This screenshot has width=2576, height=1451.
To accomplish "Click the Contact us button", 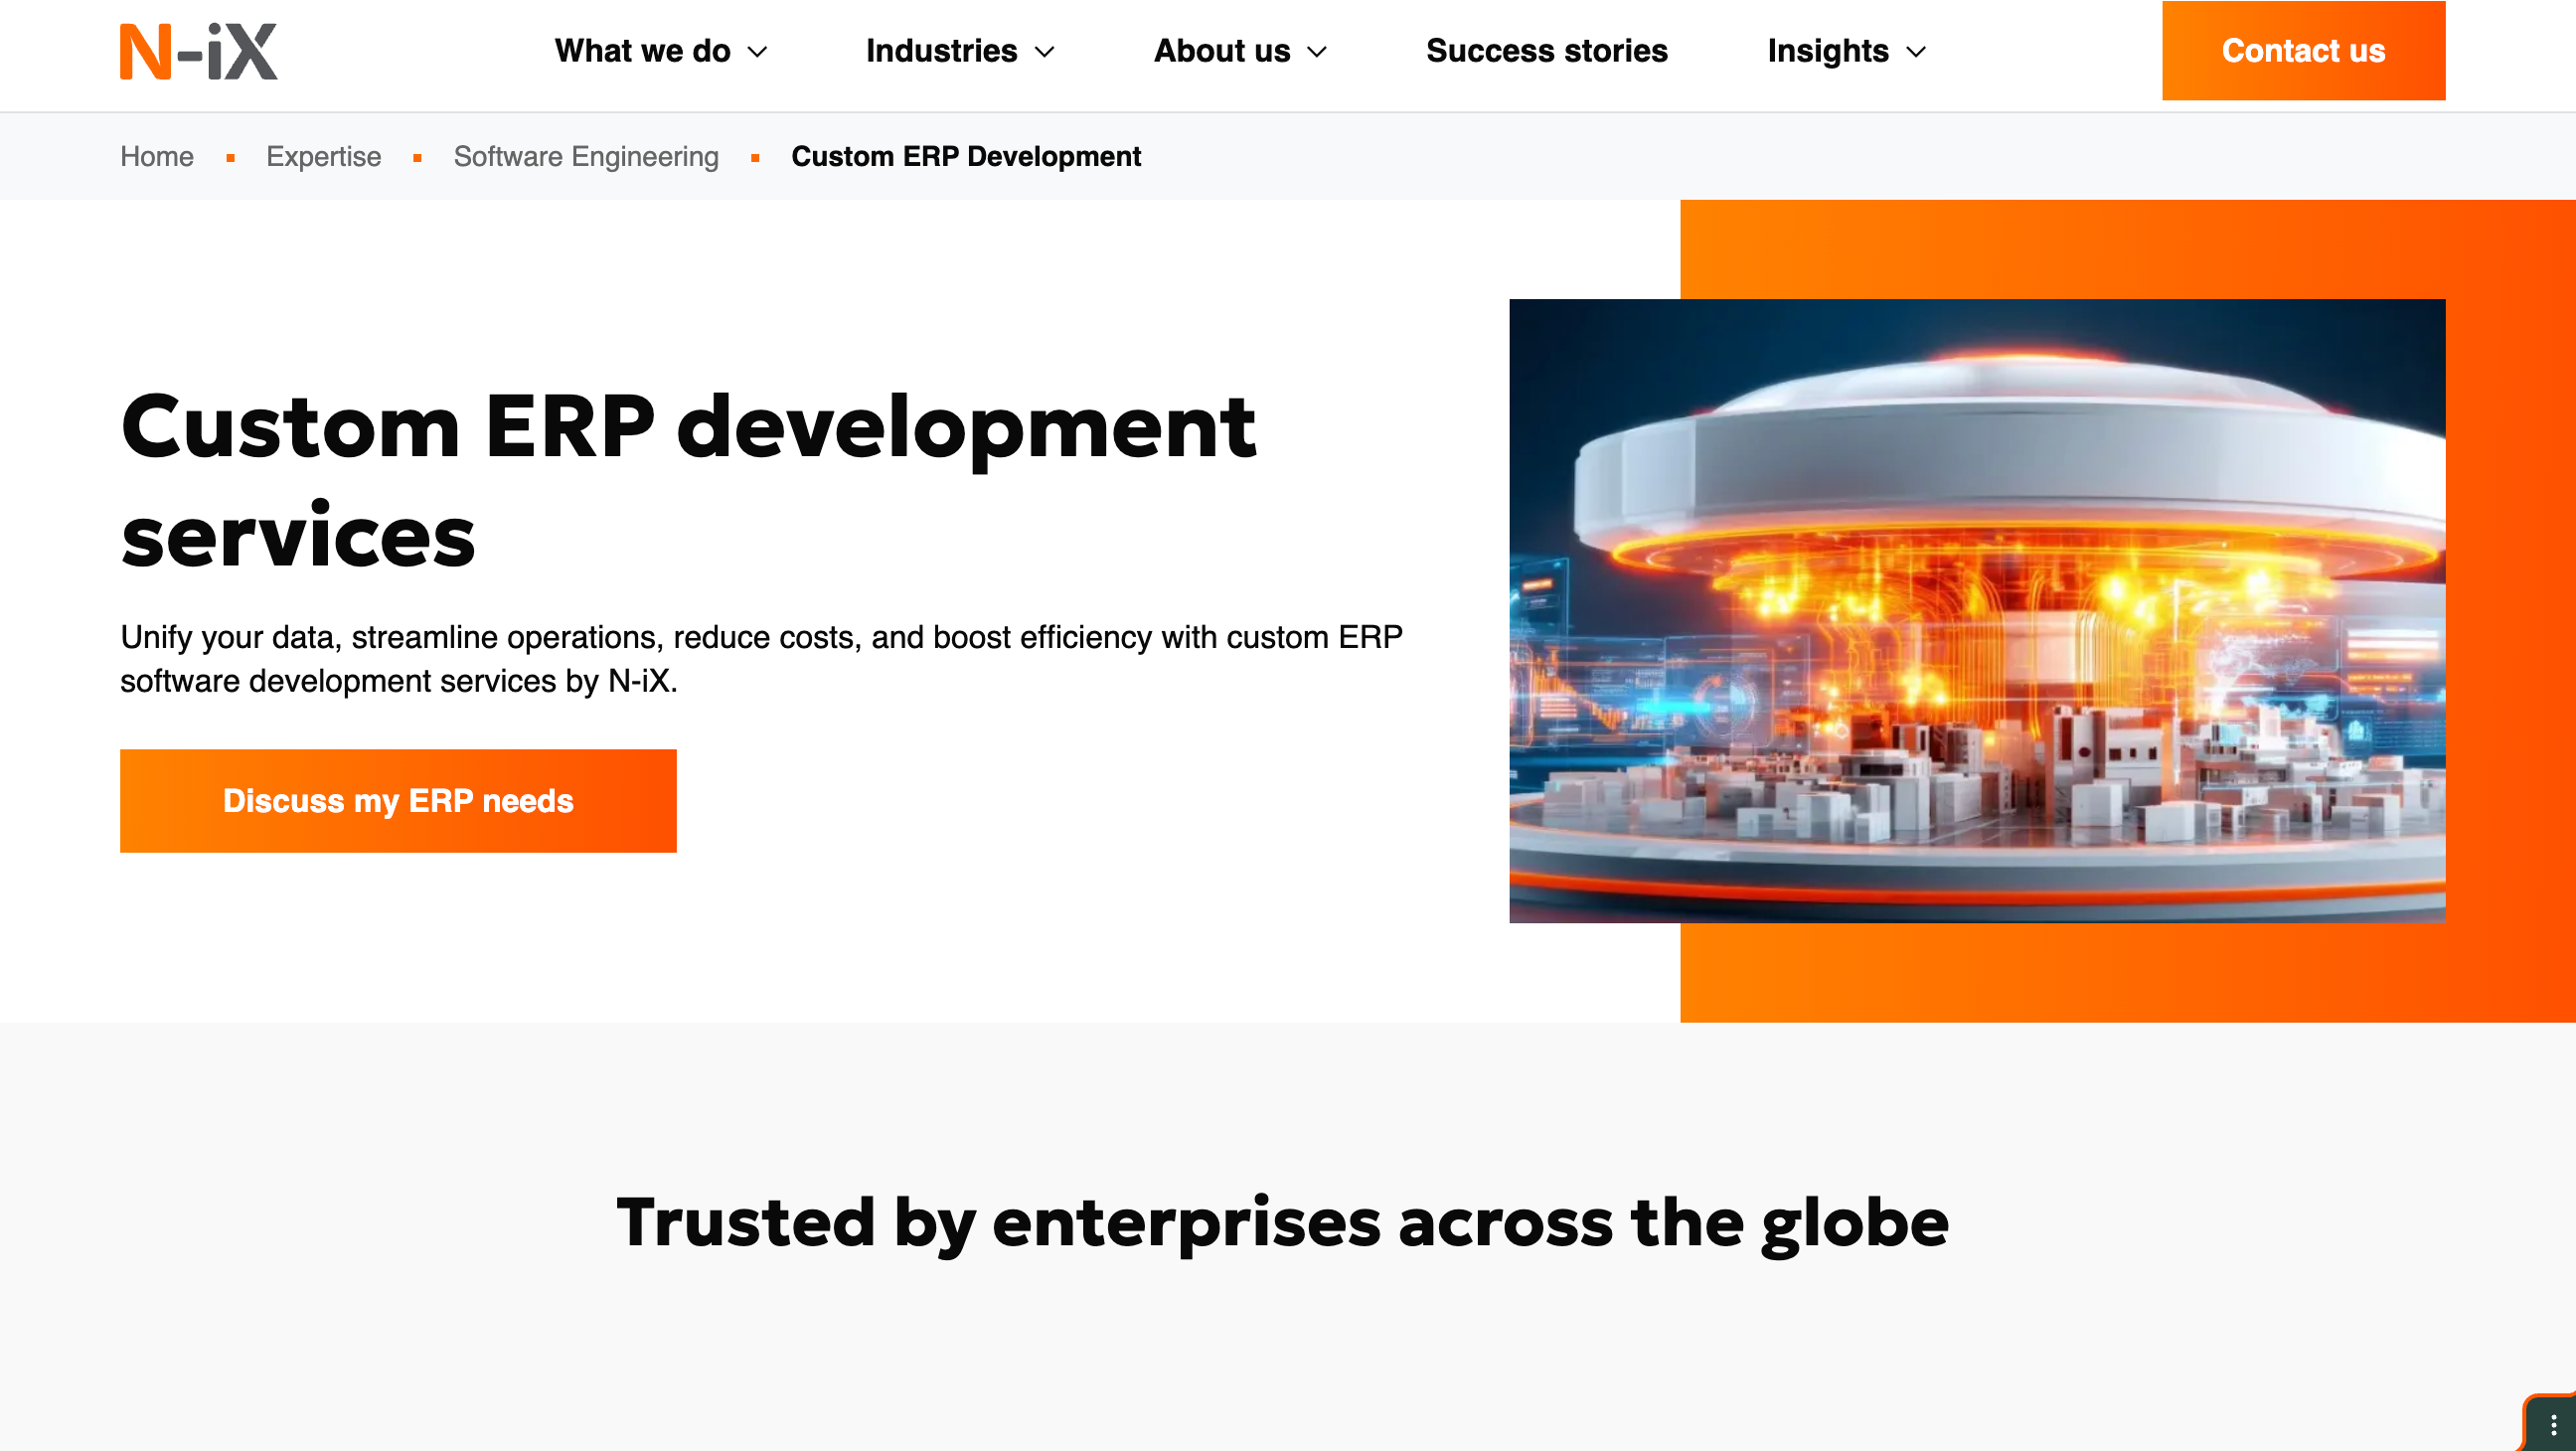I will pos(2303,50).
